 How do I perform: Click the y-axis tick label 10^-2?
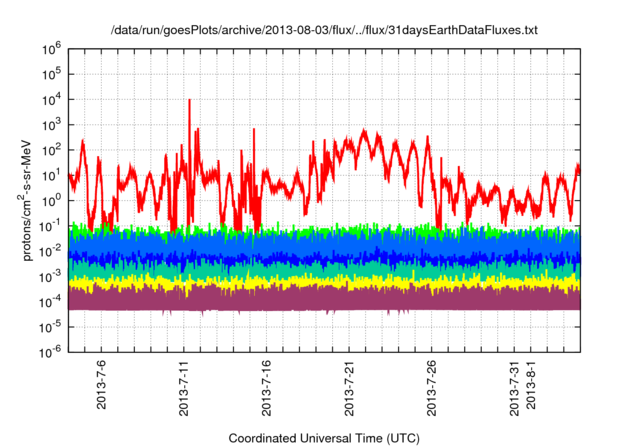51,251
